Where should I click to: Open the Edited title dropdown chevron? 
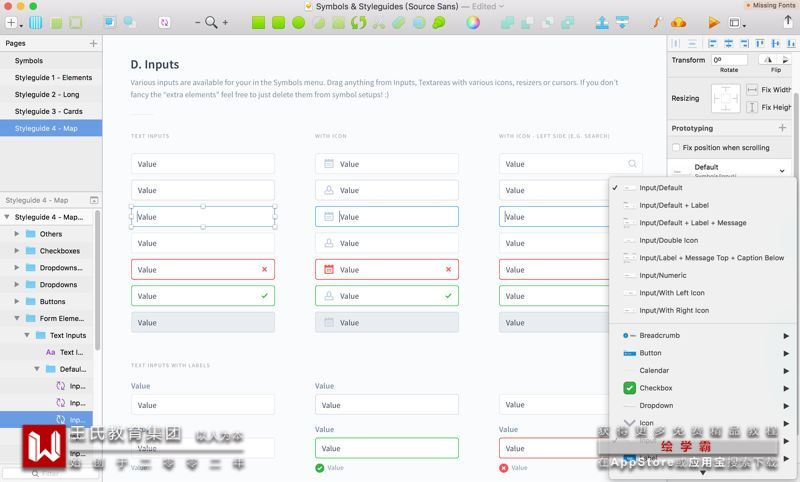tap(501, 7)
